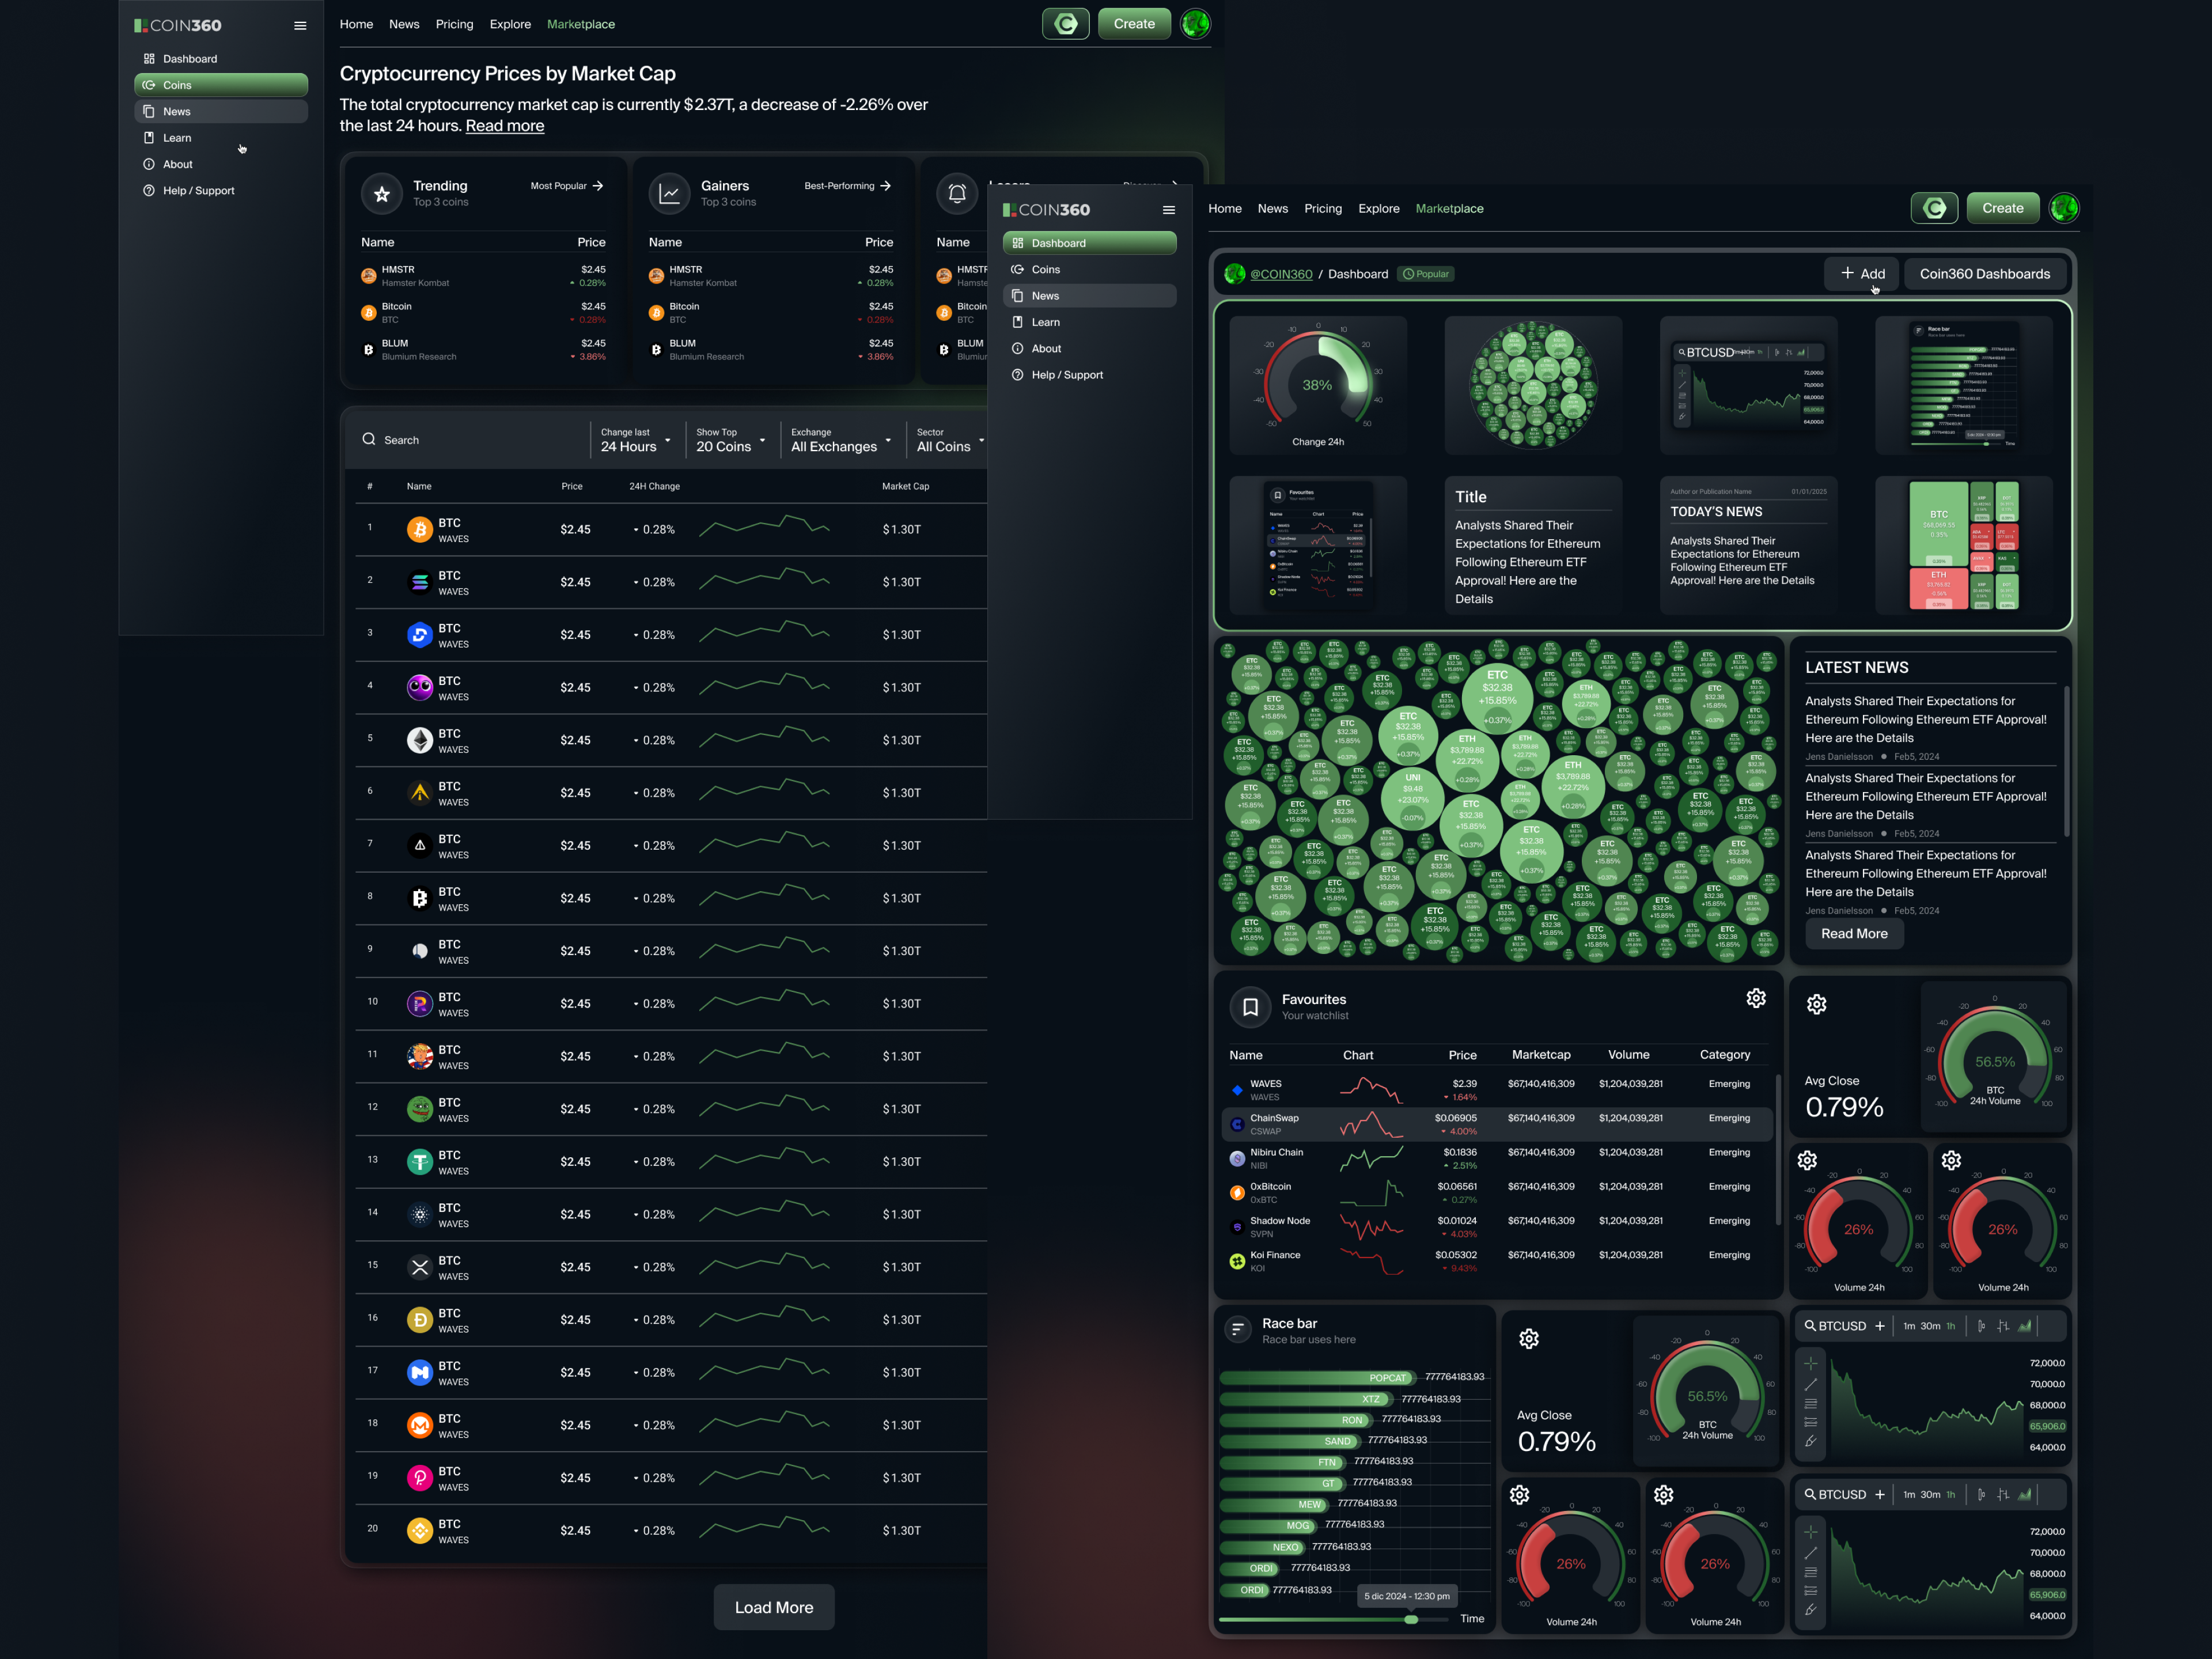Select 30m timeframe on upper BTCUSD chart
2212x1659 pixels.
tap(1929, 1326)
